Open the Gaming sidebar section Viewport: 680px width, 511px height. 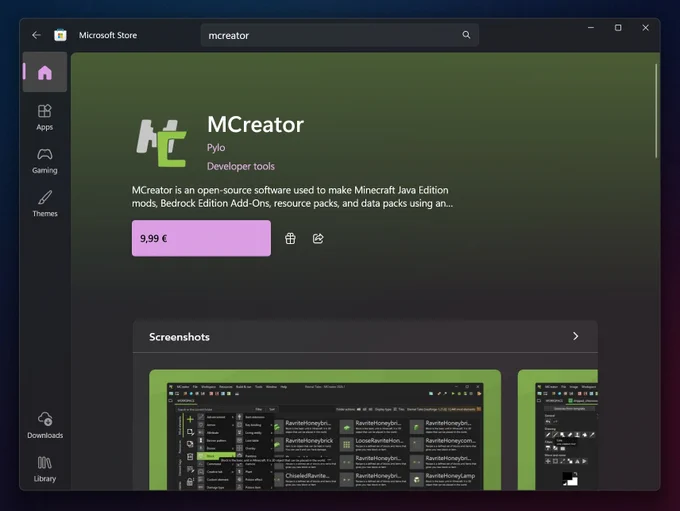pos(45,161)
